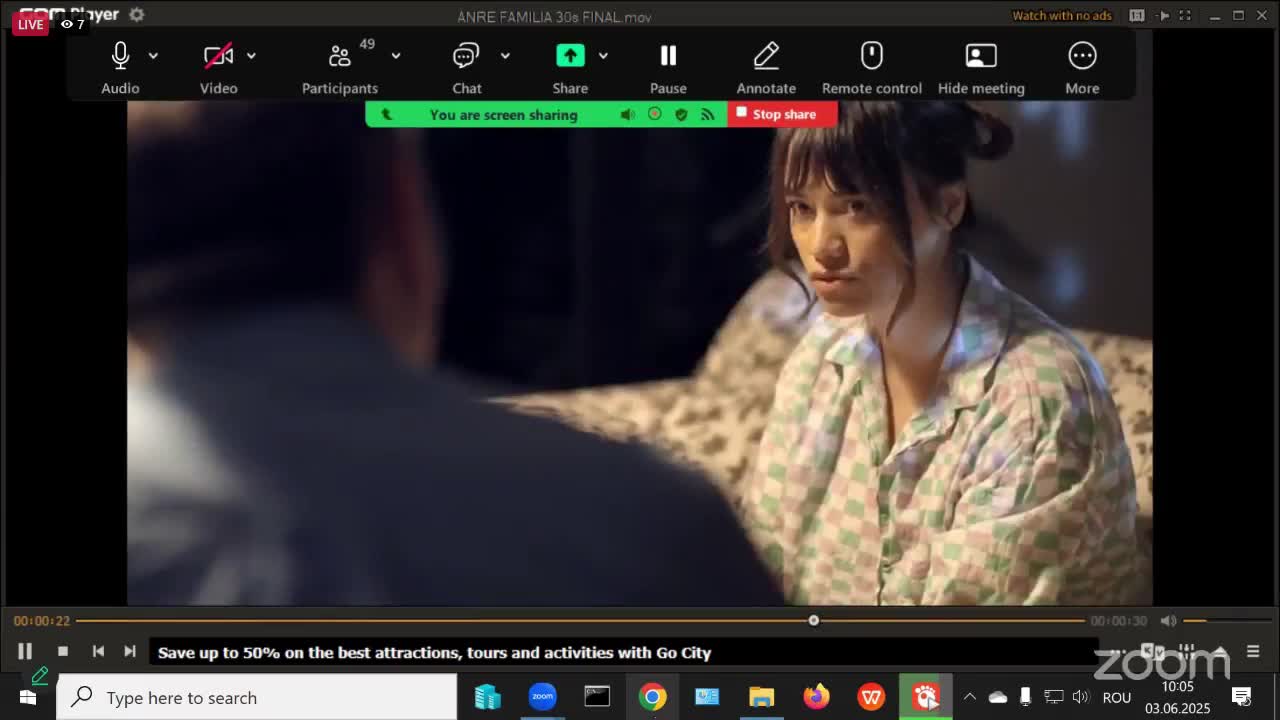Open the GOM Player equalizer control panel
Screen dimensions: 1280x720
tap(1187, 652)
